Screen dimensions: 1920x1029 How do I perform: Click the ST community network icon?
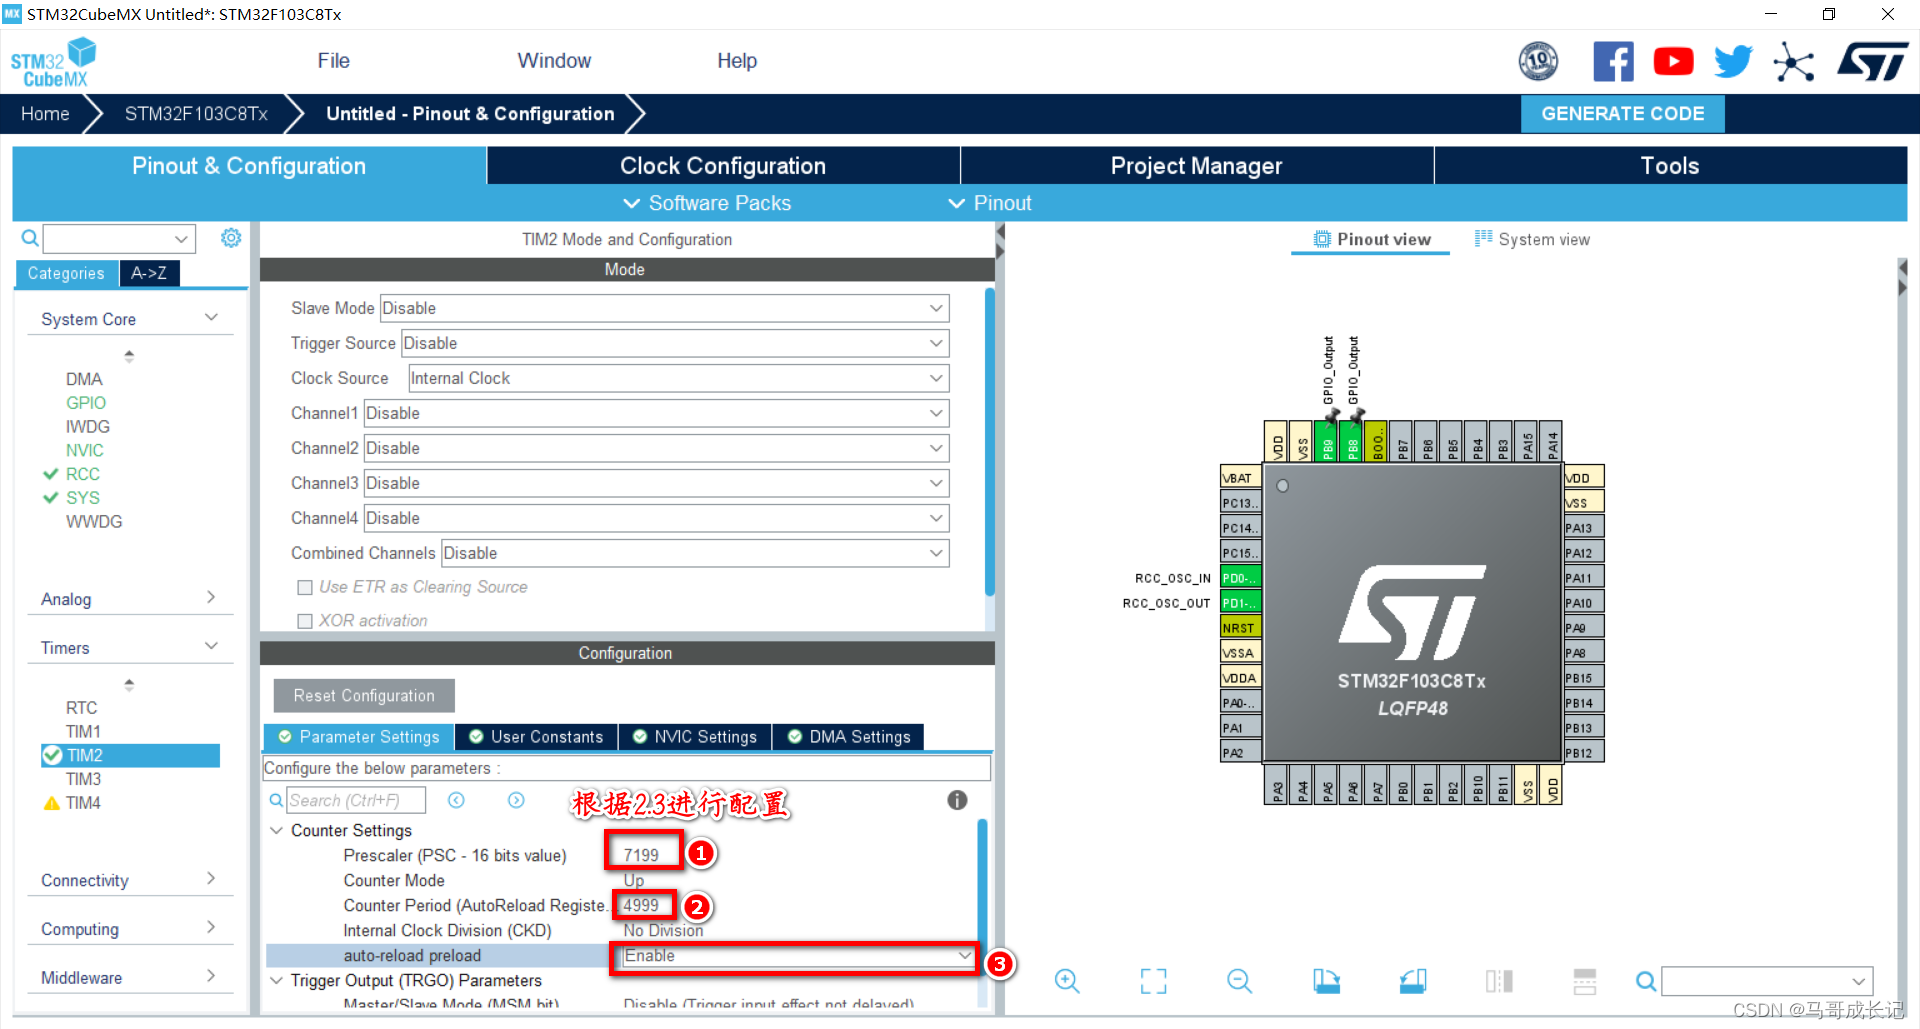[x=1794, y=62]
